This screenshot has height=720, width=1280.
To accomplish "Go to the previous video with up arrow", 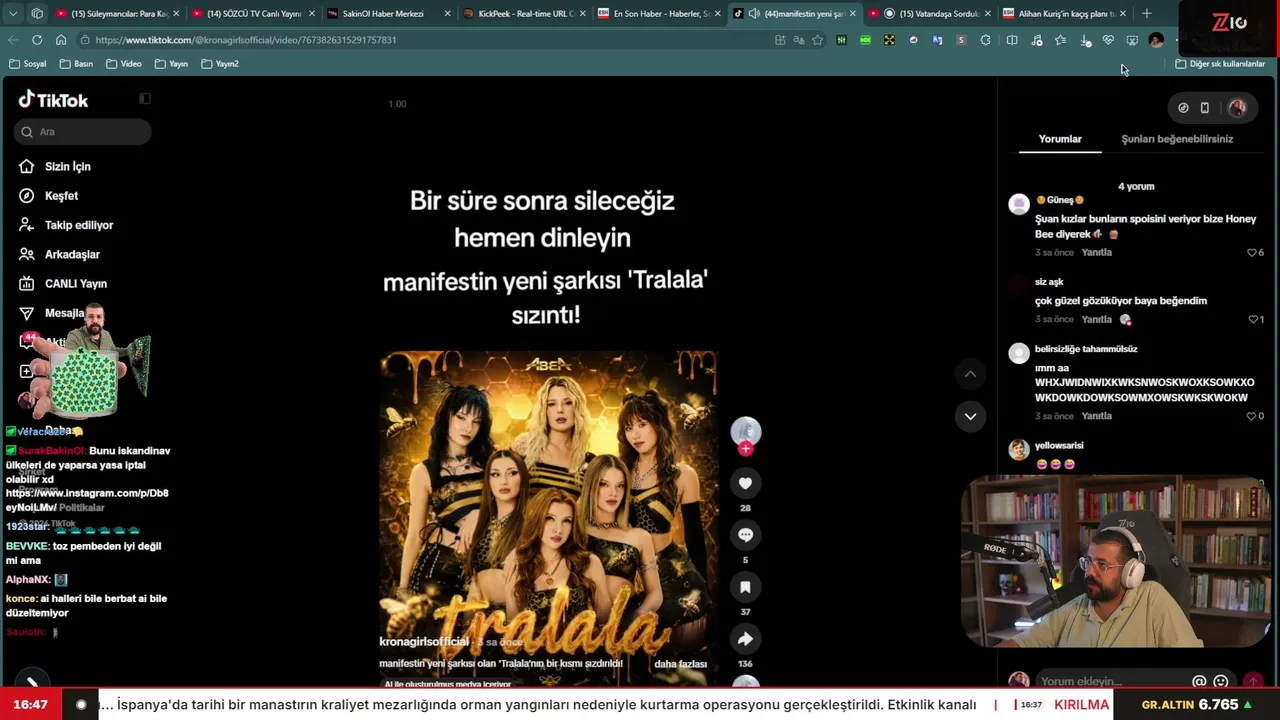I will tap(970, 374).
